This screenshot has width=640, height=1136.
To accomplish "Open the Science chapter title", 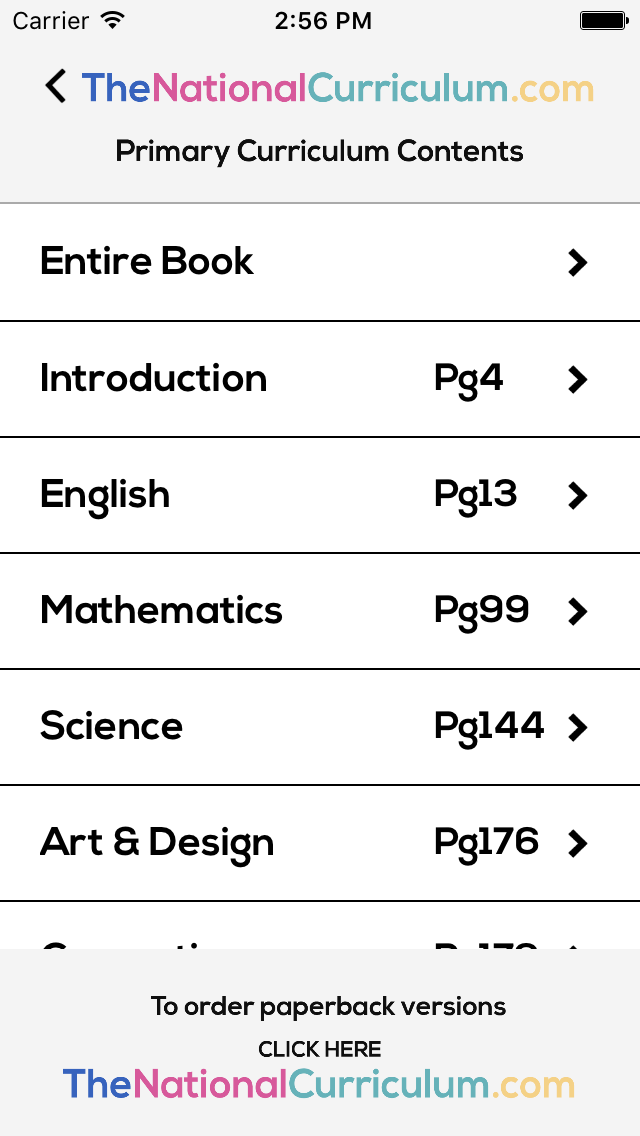I will 111,726.
